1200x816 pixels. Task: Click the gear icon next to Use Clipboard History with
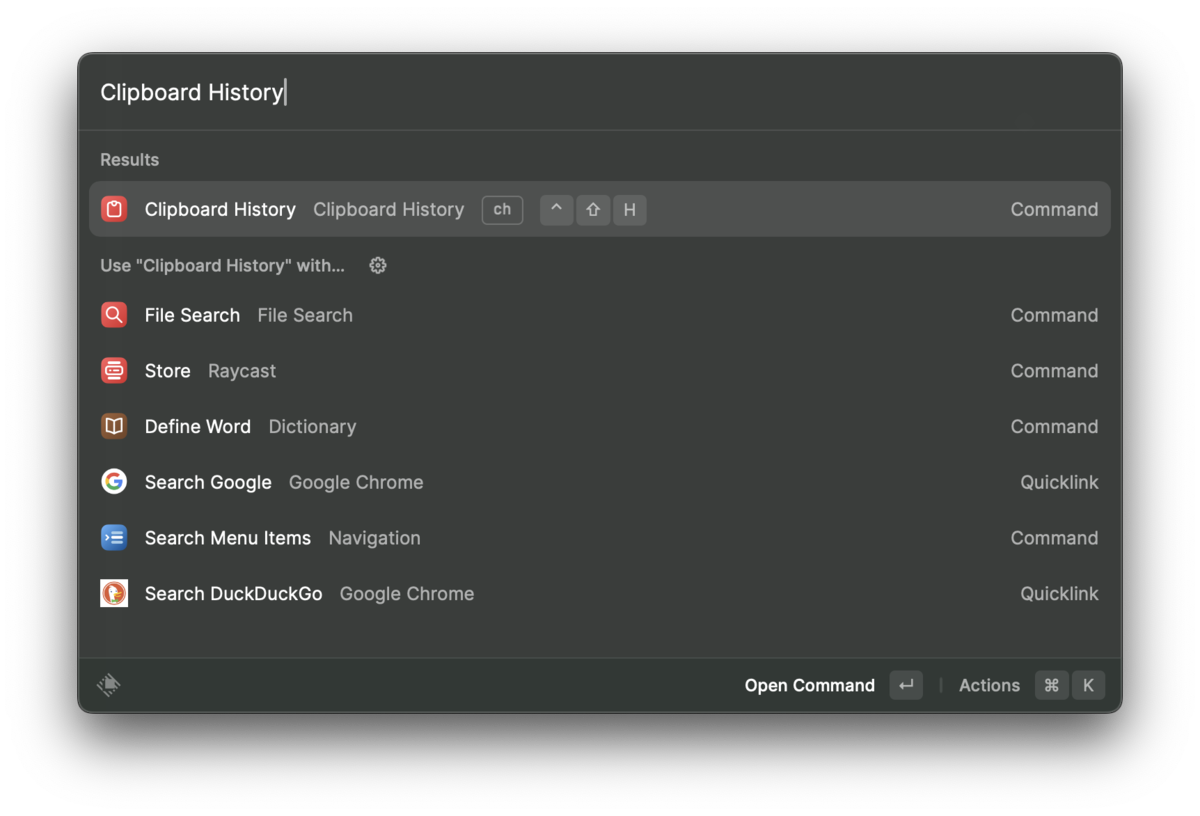pyautogui.click(x=377, y=265)
